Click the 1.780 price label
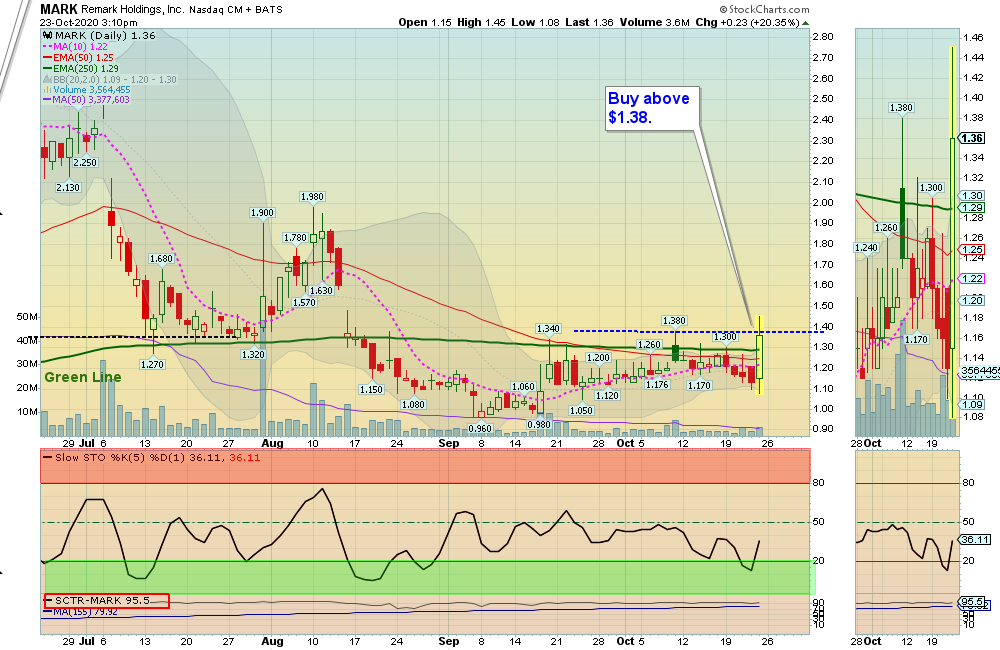This screenshot has height=650, width=1000. 295,238
